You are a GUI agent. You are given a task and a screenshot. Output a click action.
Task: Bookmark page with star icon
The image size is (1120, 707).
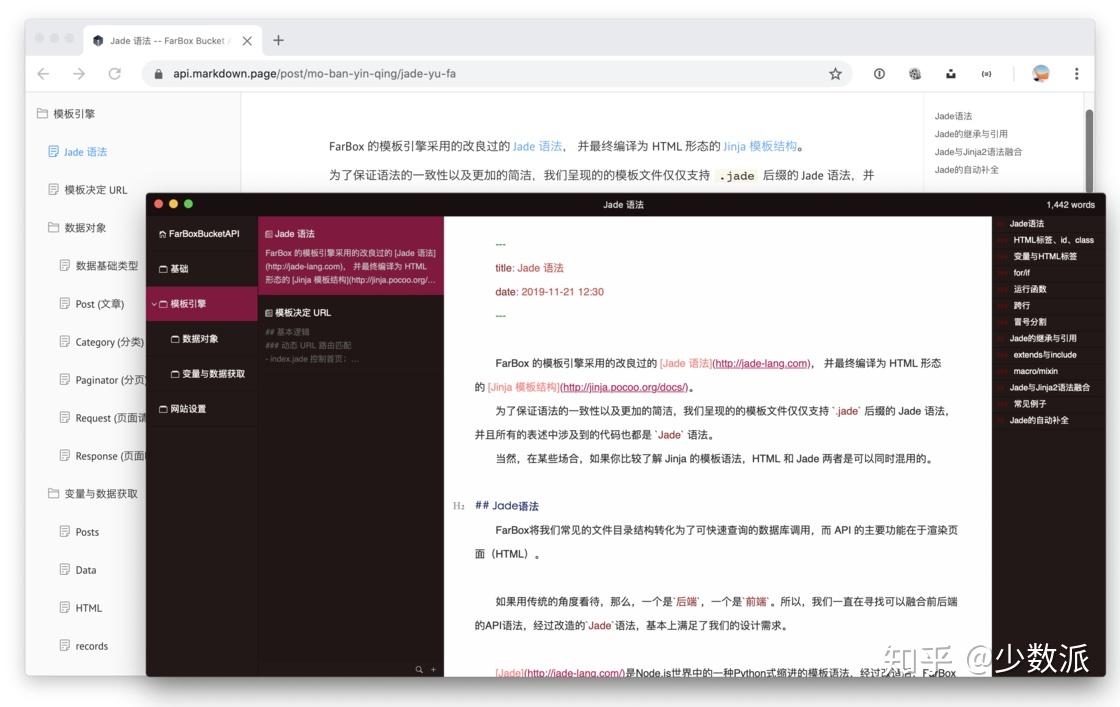click(x=835, y=74)
